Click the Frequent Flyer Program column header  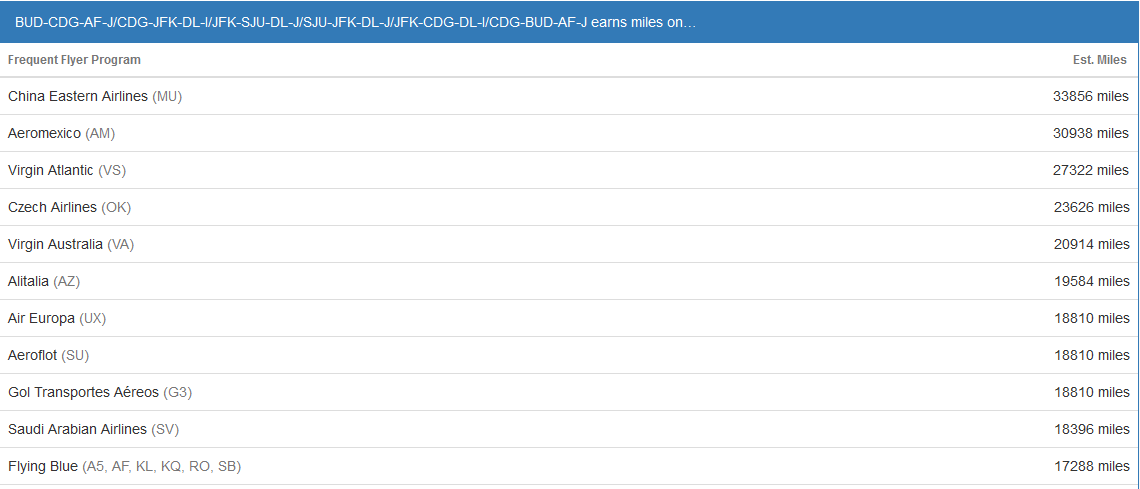point(74,60)
